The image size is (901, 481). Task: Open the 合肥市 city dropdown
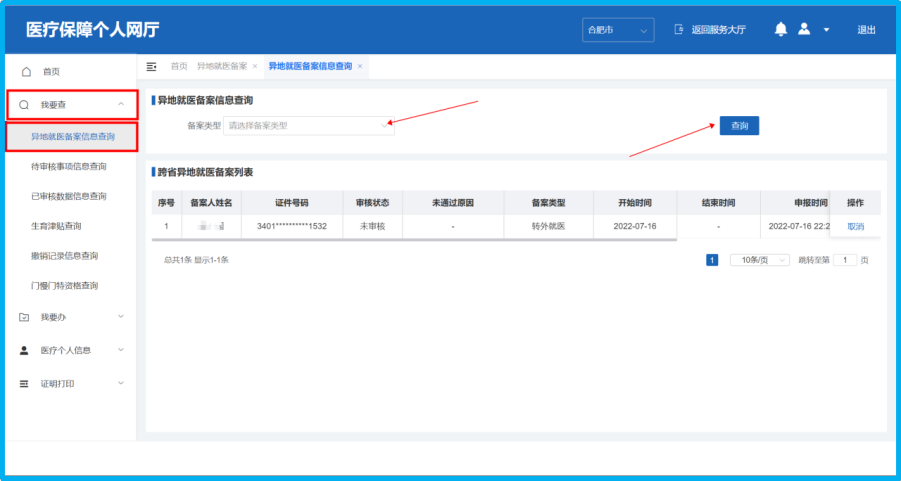[x=618, y=31]
